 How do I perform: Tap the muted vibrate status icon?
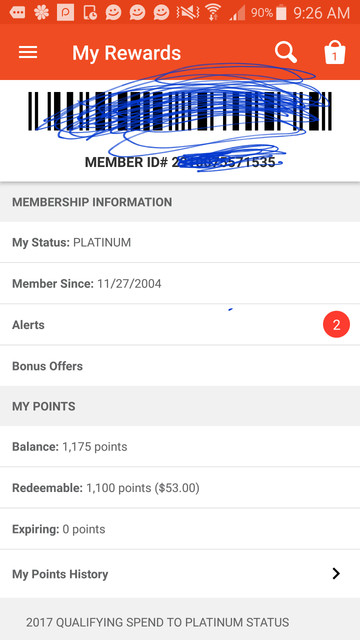[187, 13]
